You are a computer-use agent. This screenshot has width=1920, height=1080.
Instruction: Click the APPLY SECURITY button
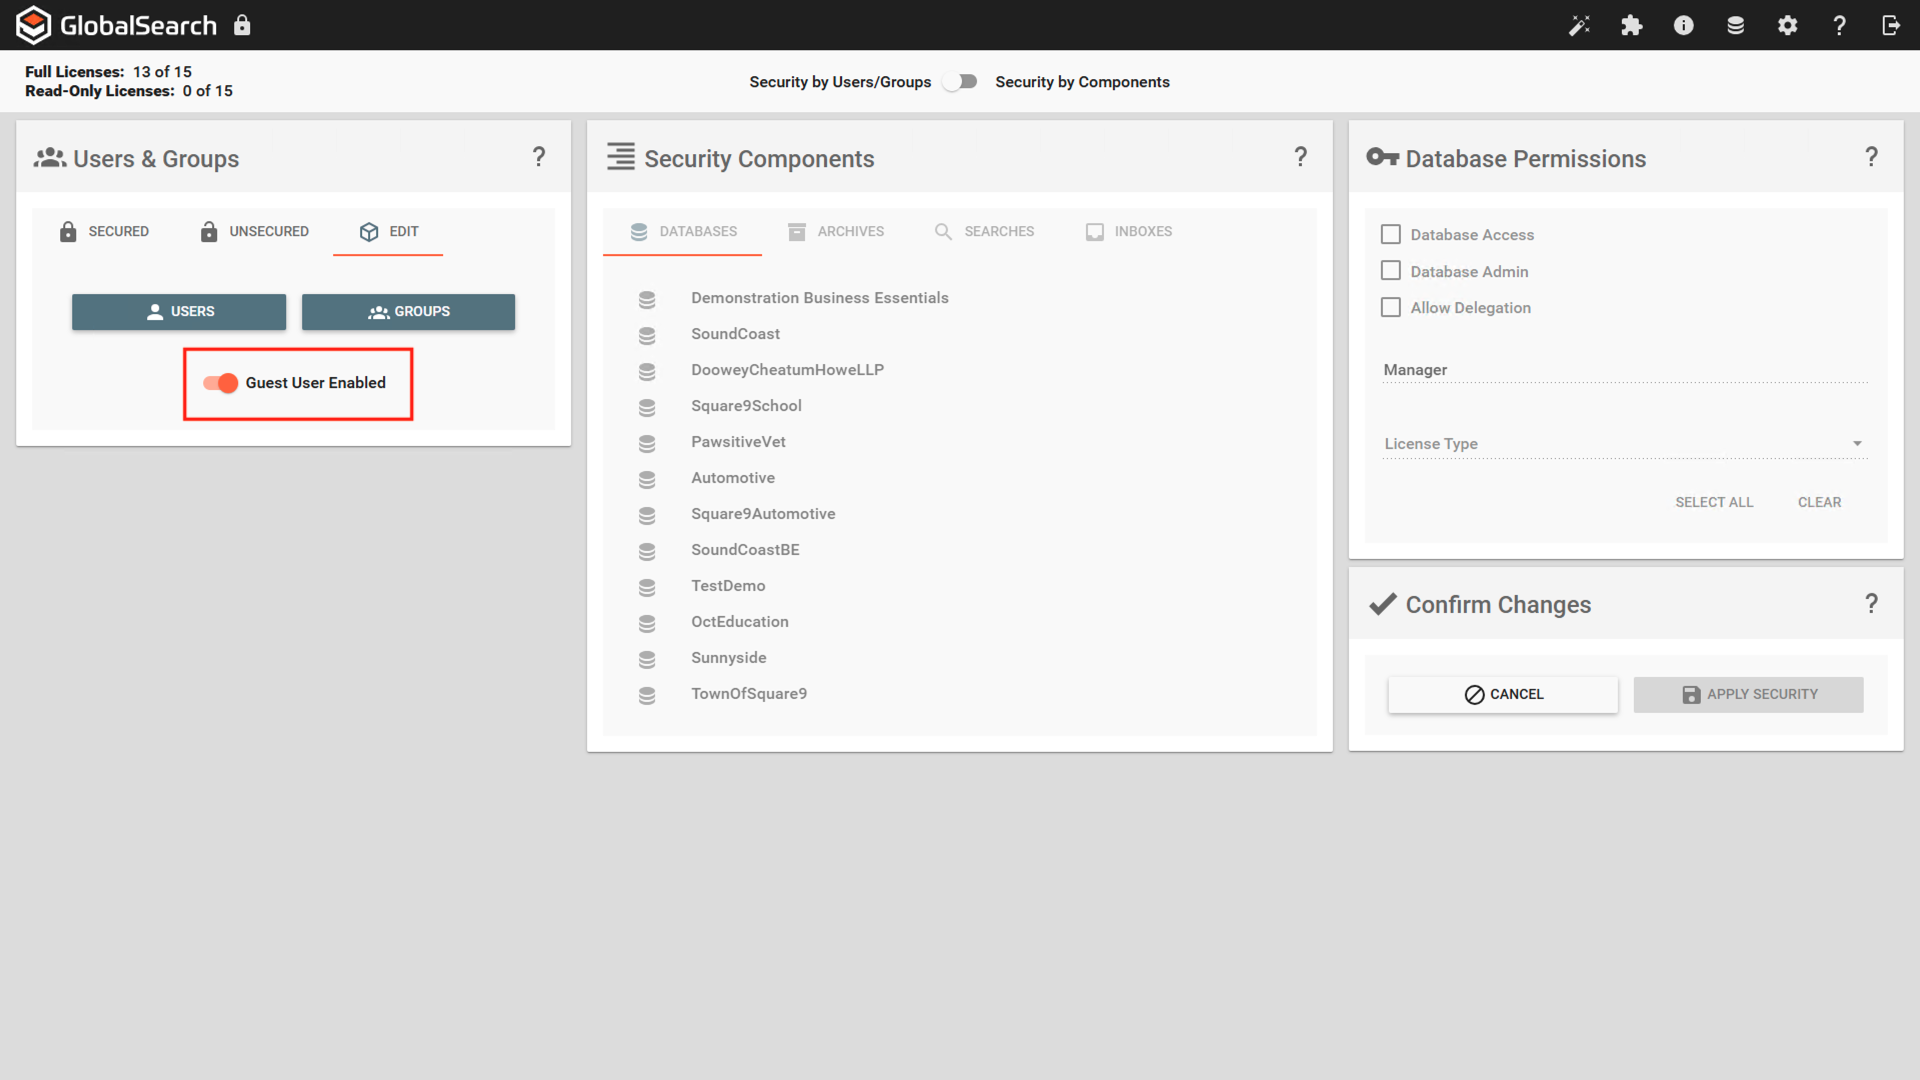click(x=1749, y=694)
